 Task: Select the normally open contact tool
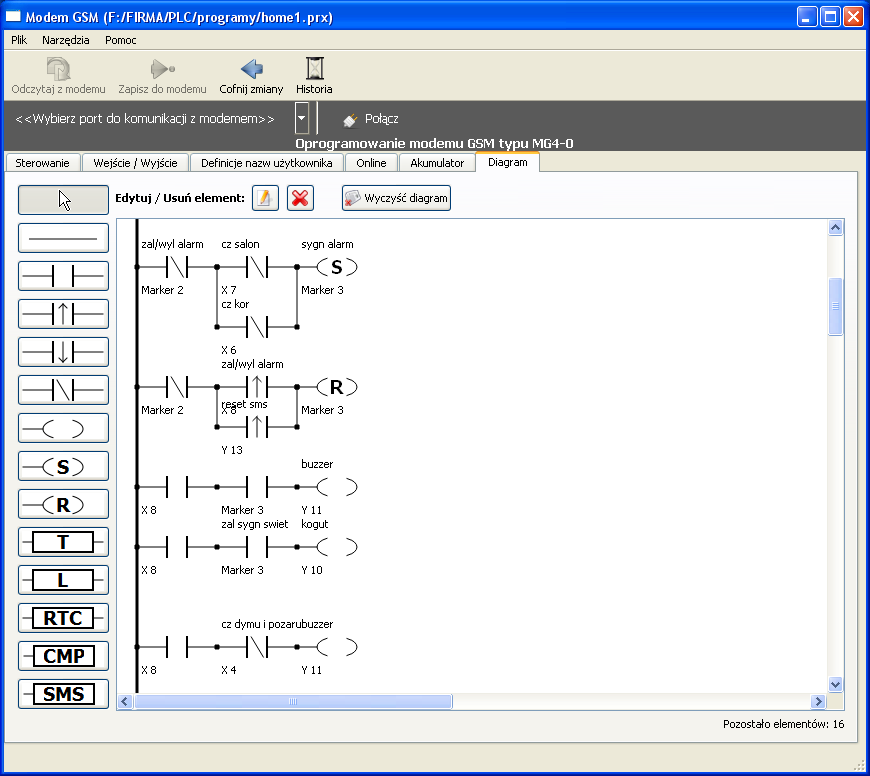tap(63, 276)
